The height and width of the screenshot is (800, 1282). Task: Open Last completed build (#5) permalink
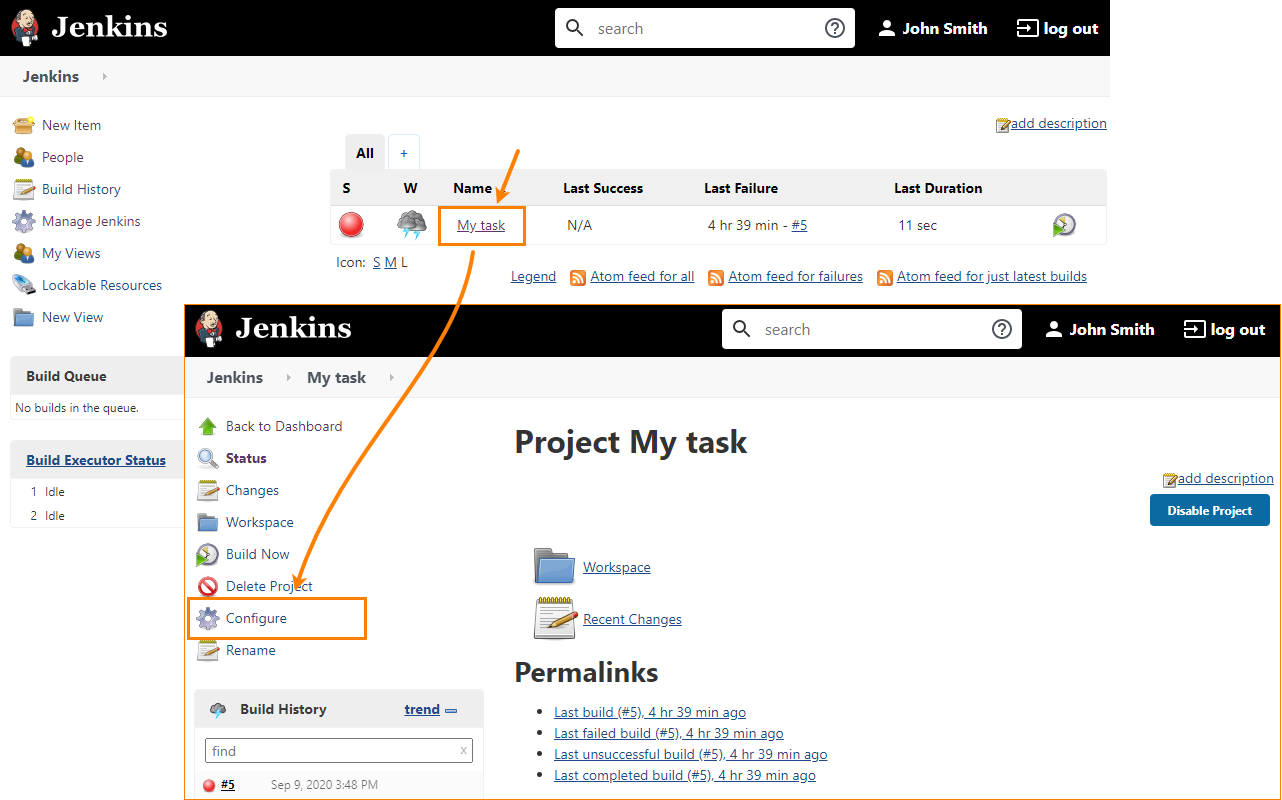[x=685, y=775]
